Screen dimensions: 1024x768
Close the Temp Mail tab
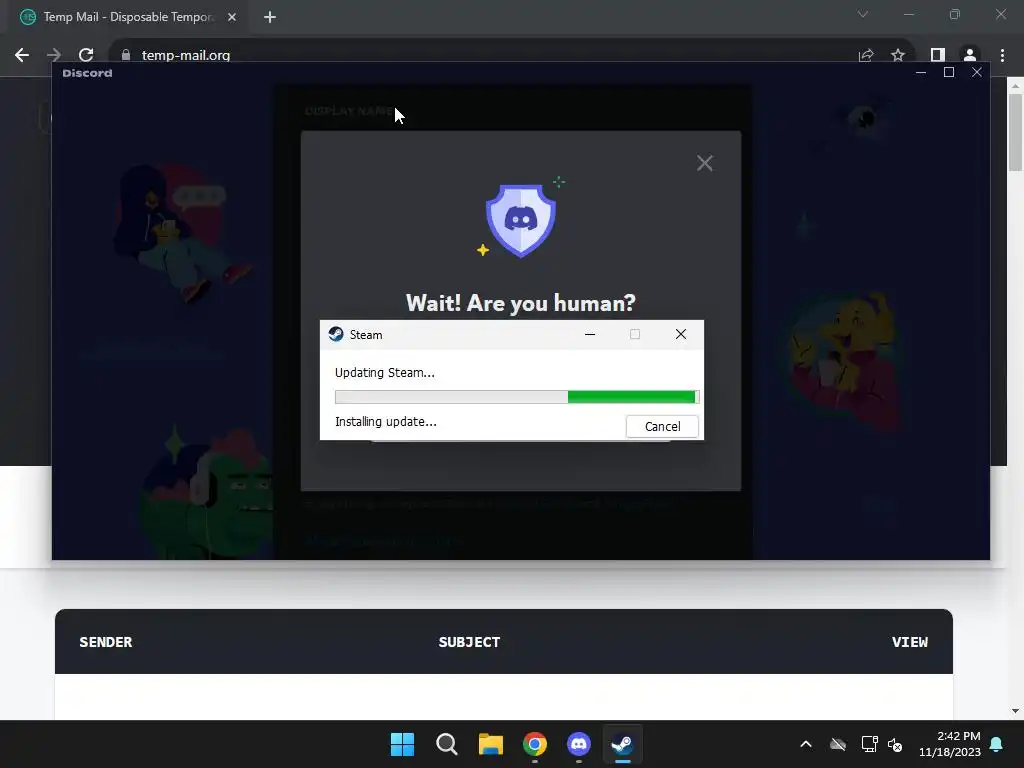click(232, 17)
